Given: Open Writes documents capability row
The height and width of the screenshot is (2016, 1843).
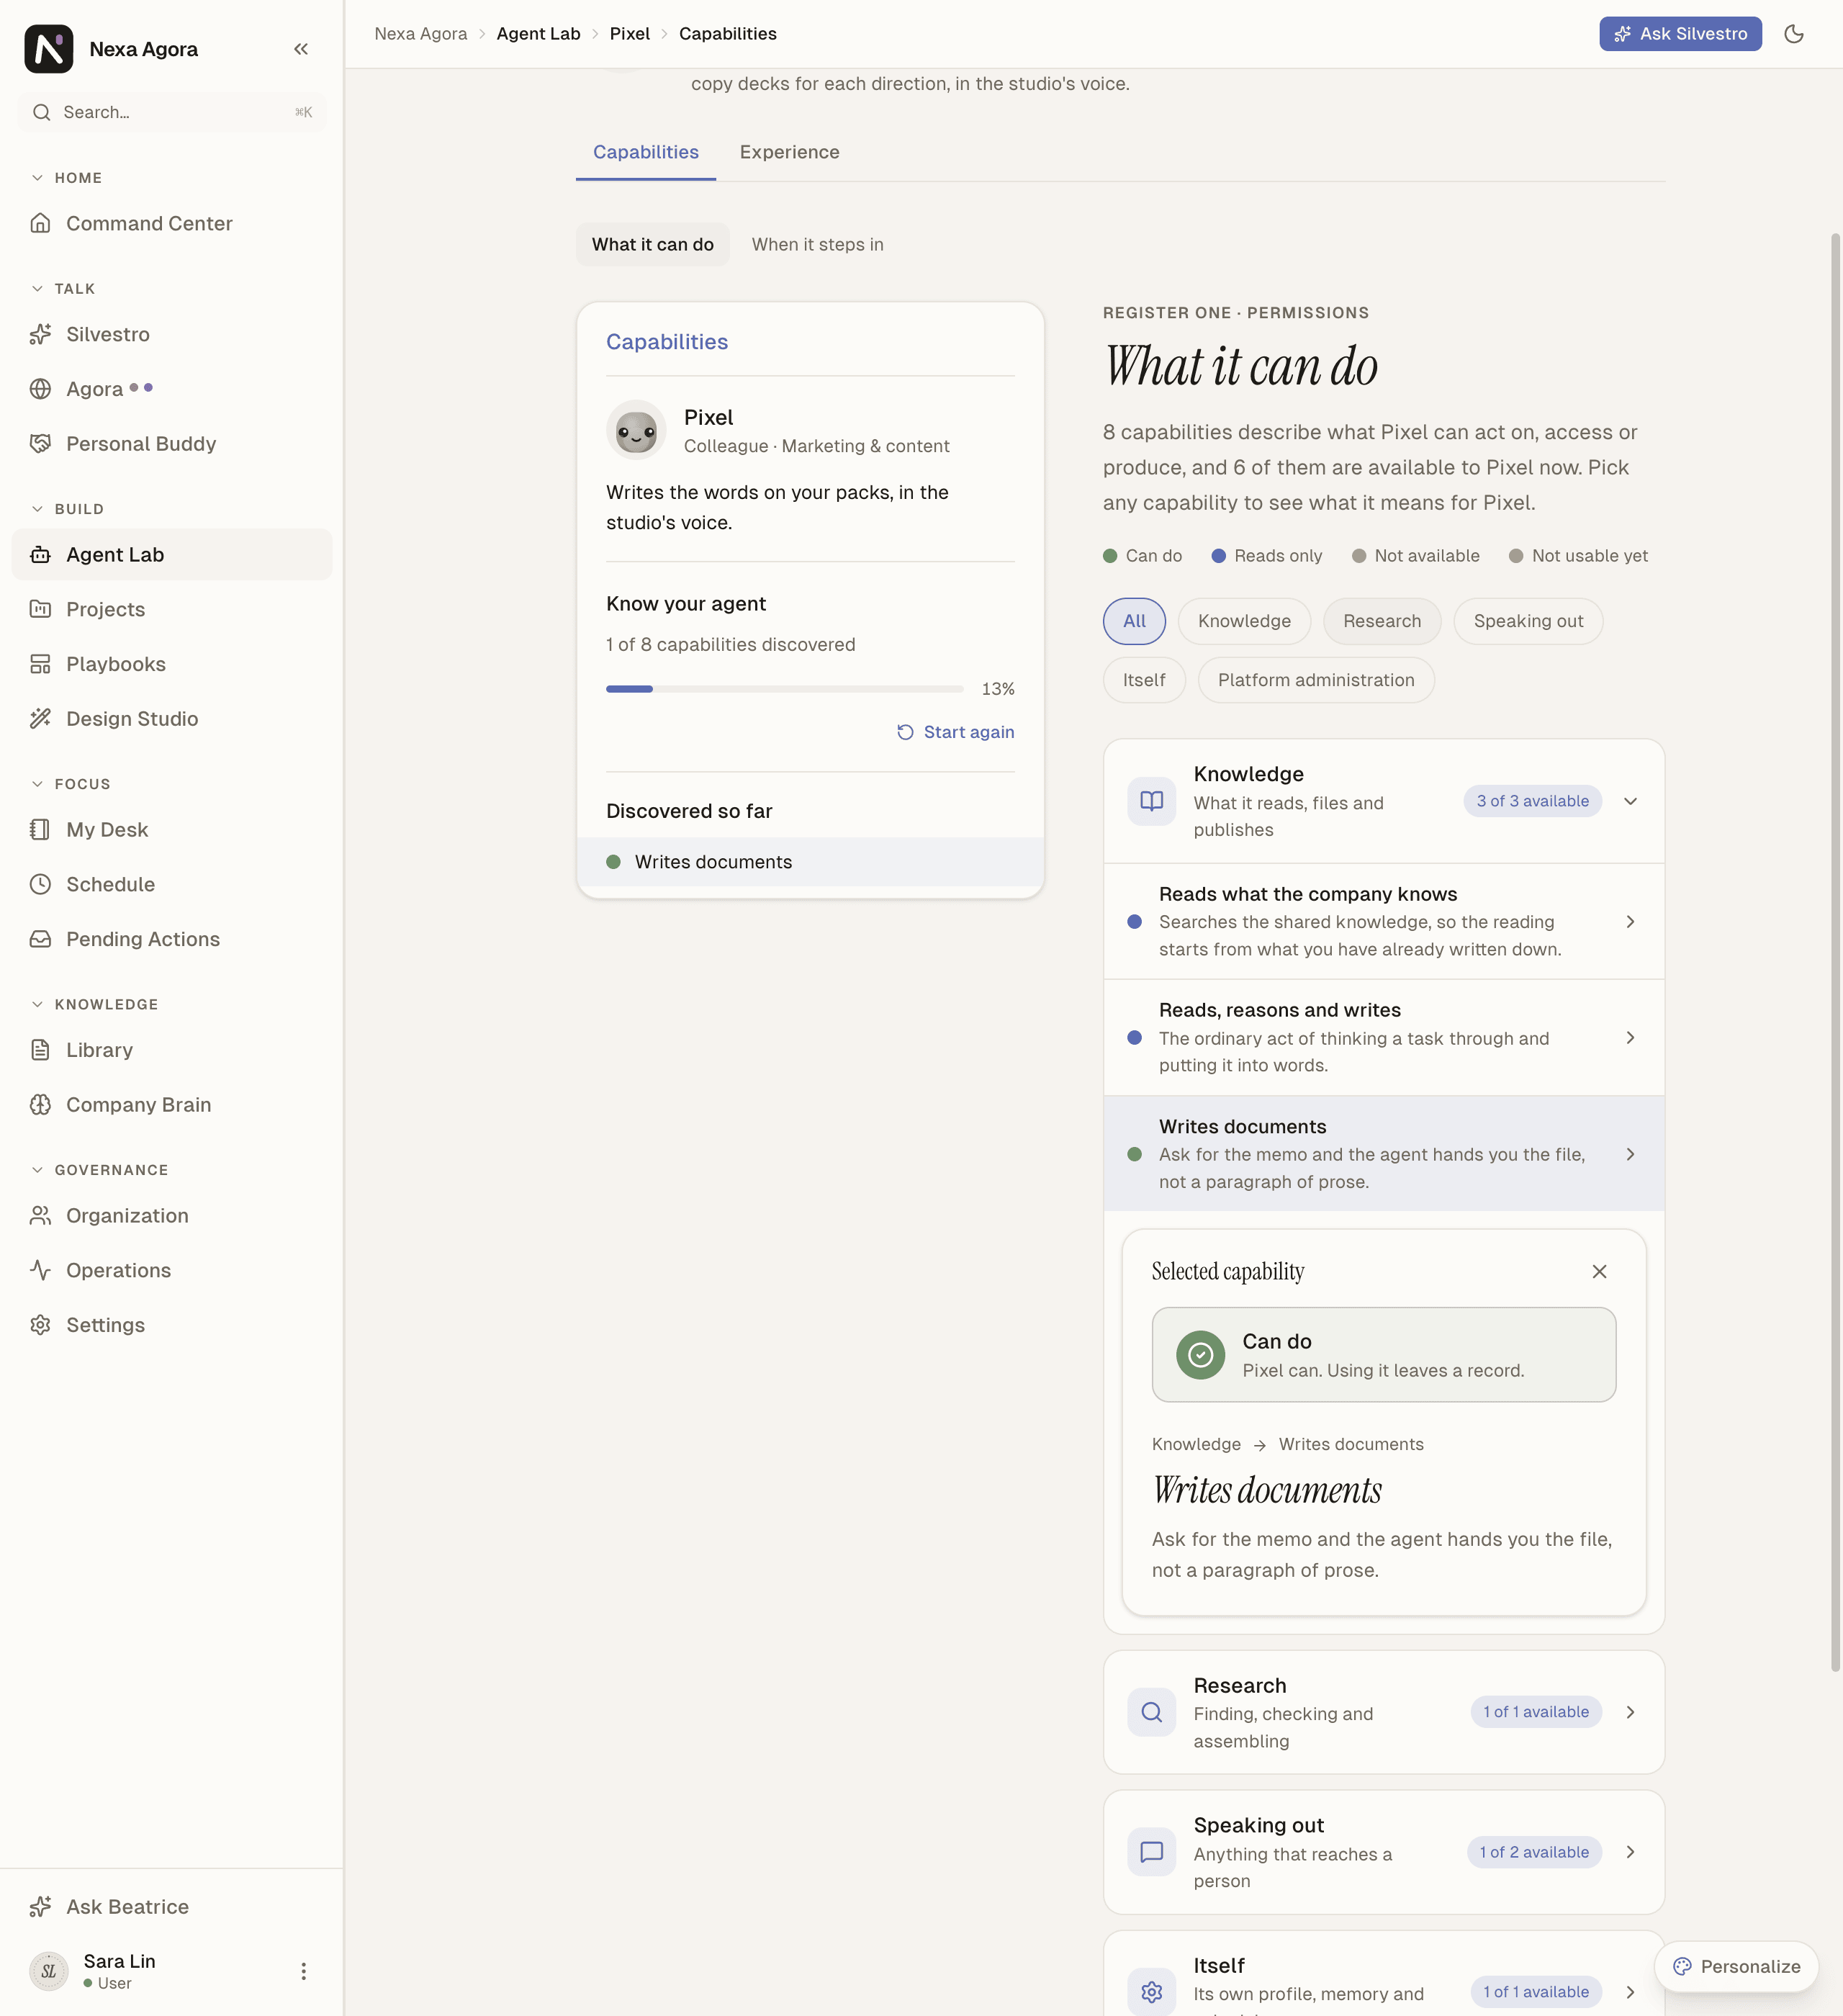Looking at the screenshot, I should (1384, 1153).
